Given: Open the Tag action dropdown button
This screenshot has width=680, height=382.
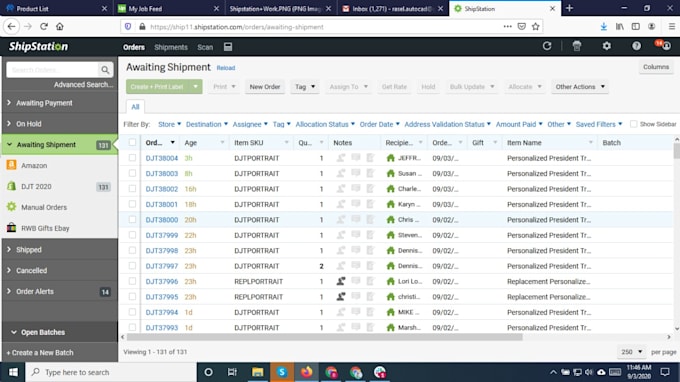Looking at the screenshot, I should 305,87.
